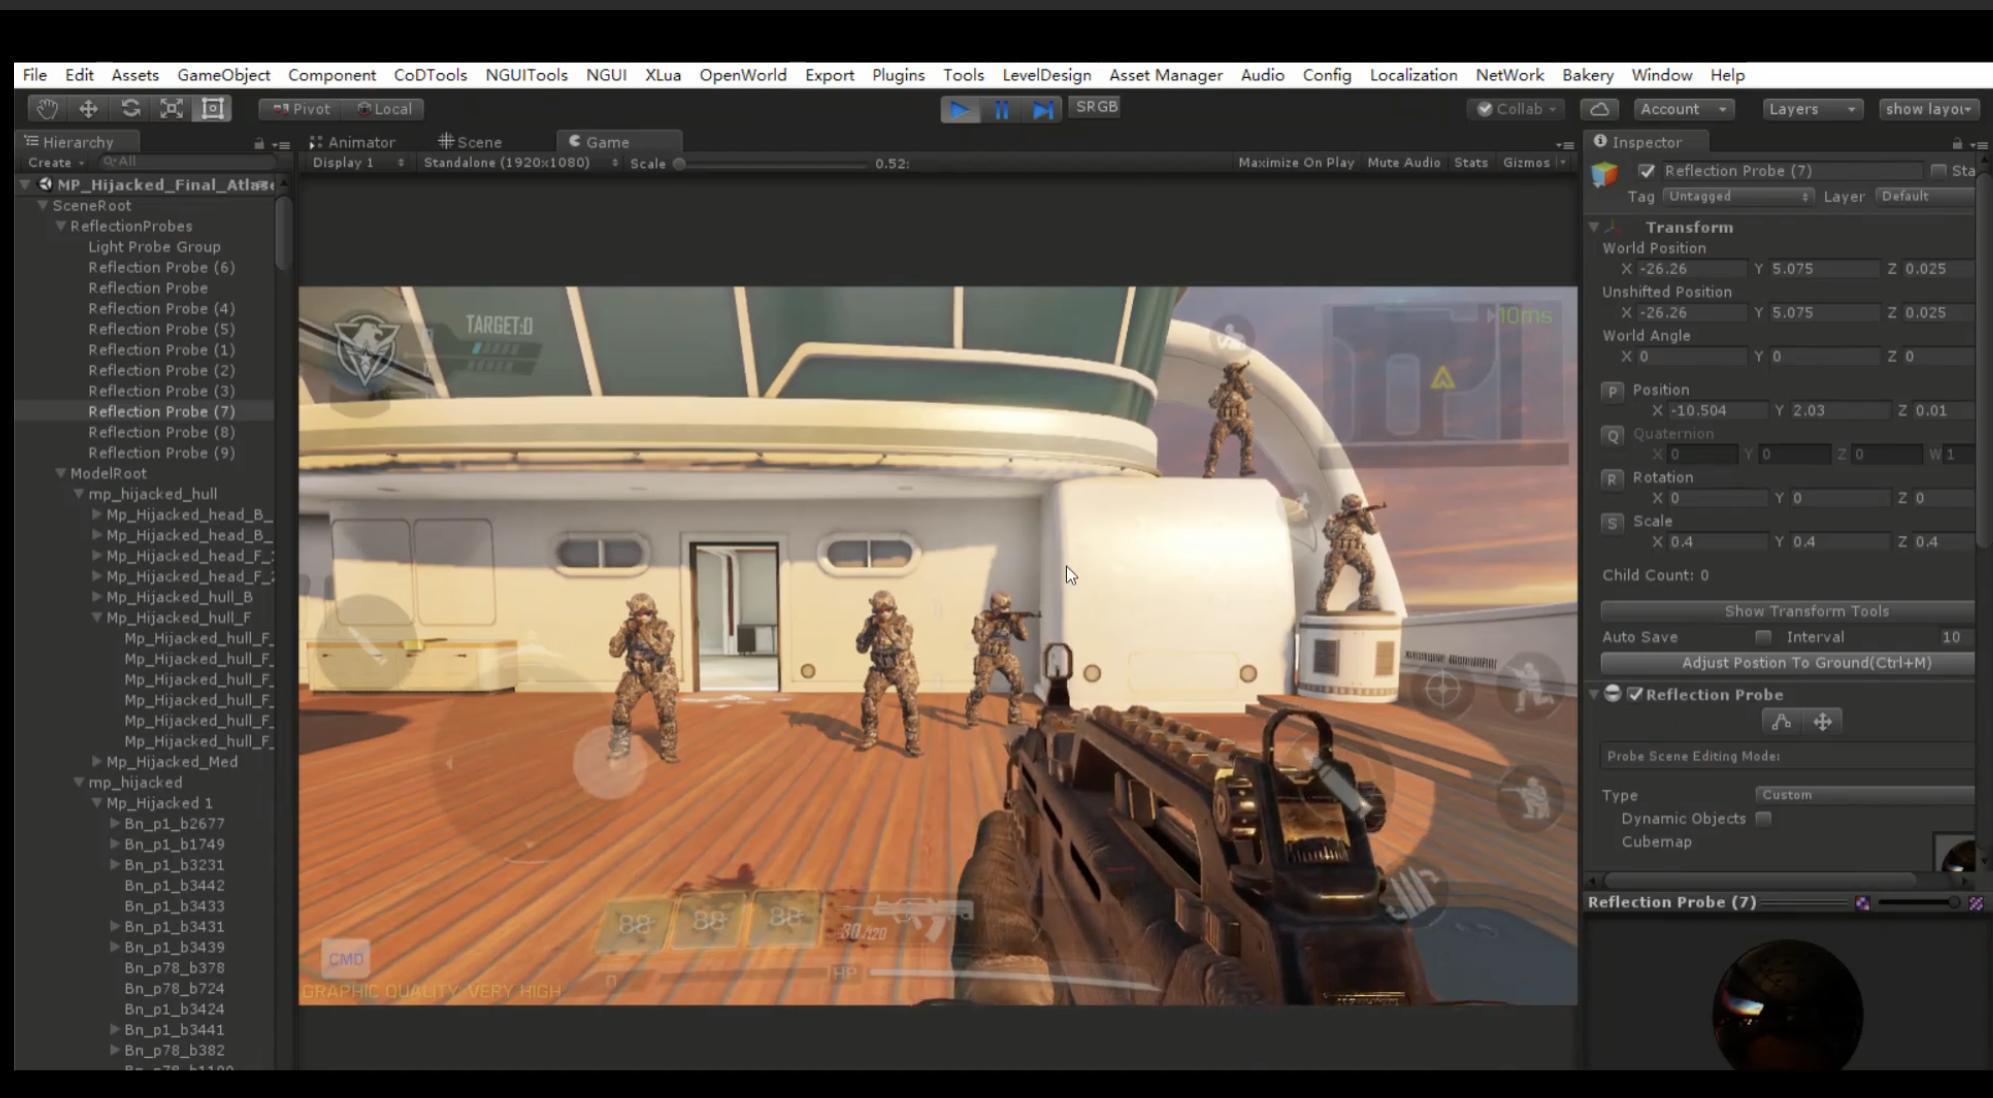Click the R rotation reset button

pos(1612,479)
